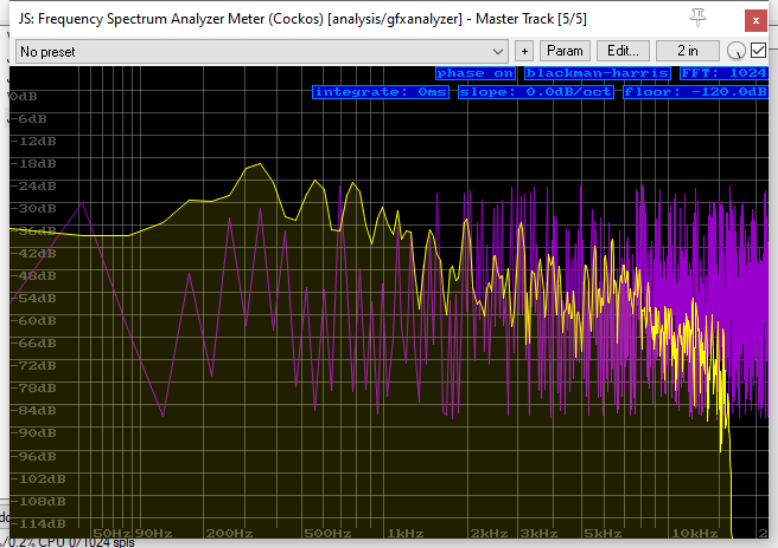This screenshot has height=548, width=778.
Task: Change the FFT: 1024 size setting
Action: (723, 73)
